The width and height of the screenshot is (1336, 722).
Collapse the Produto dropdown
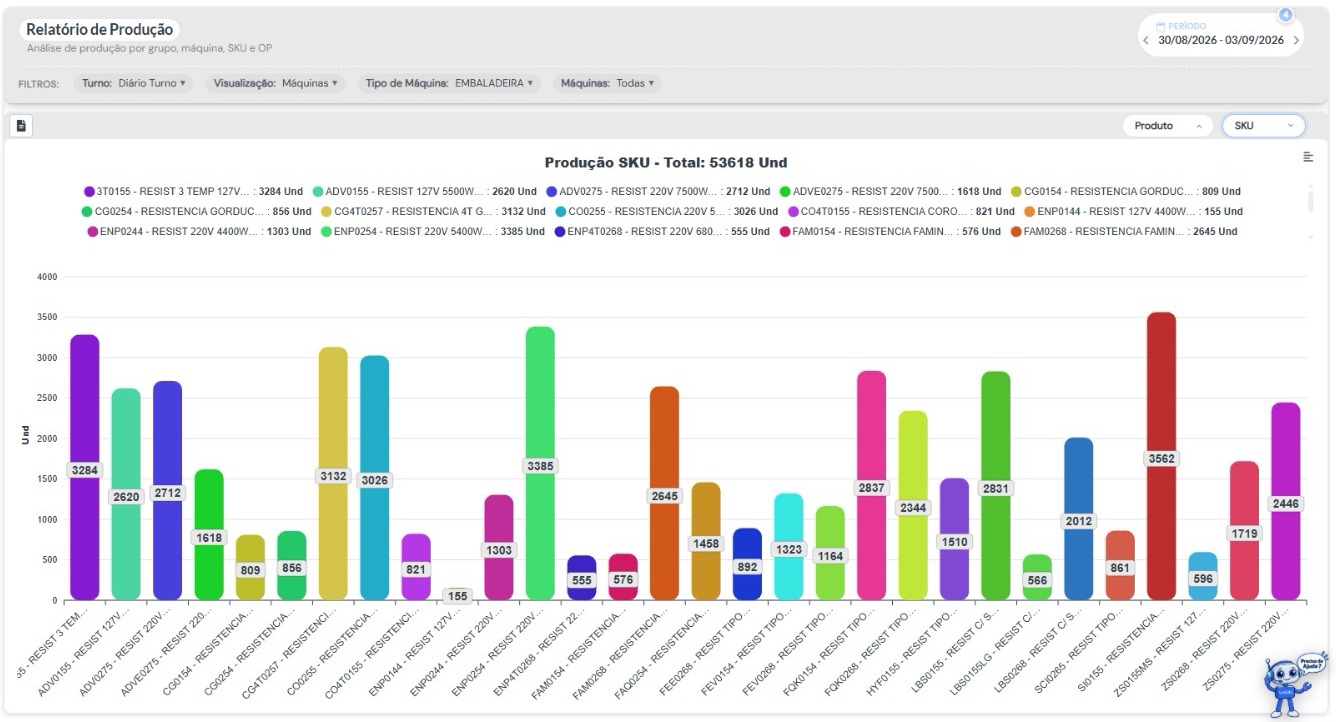[x=1167, y=126]
